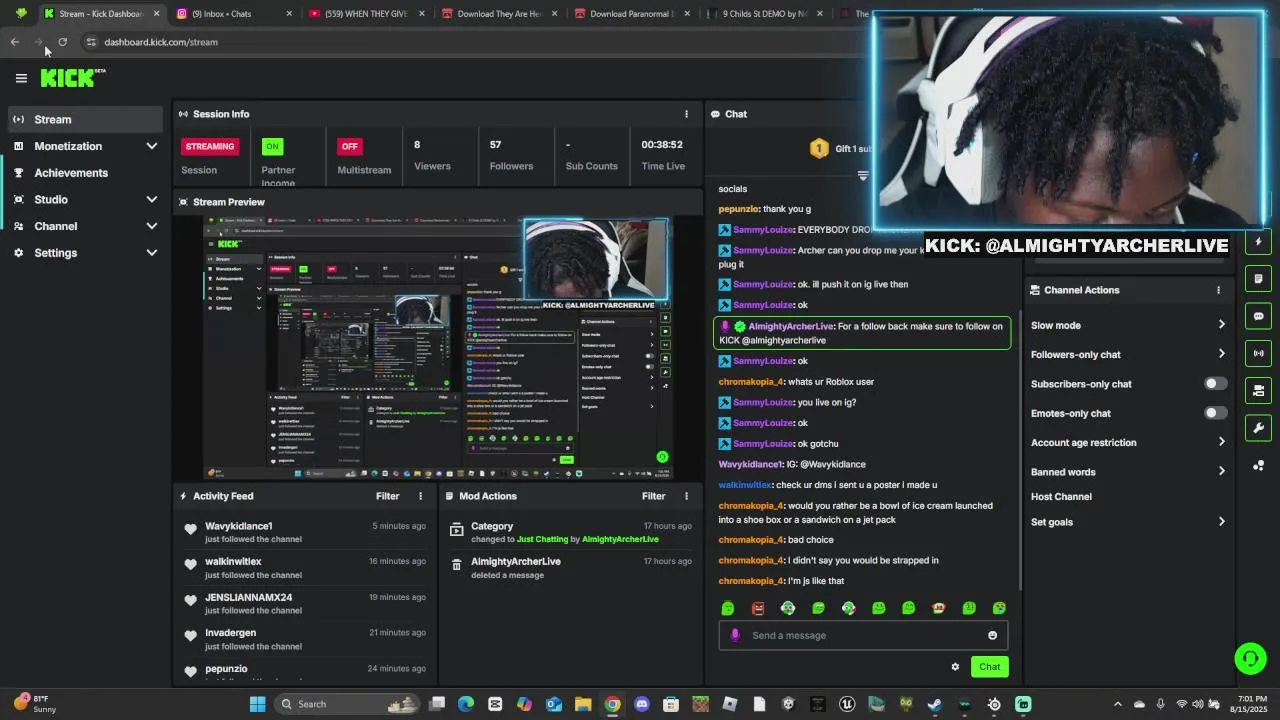This screenshot has height=720, width=1280.
Task: Open Activity Feed Filter
Action: coord(387,496)
